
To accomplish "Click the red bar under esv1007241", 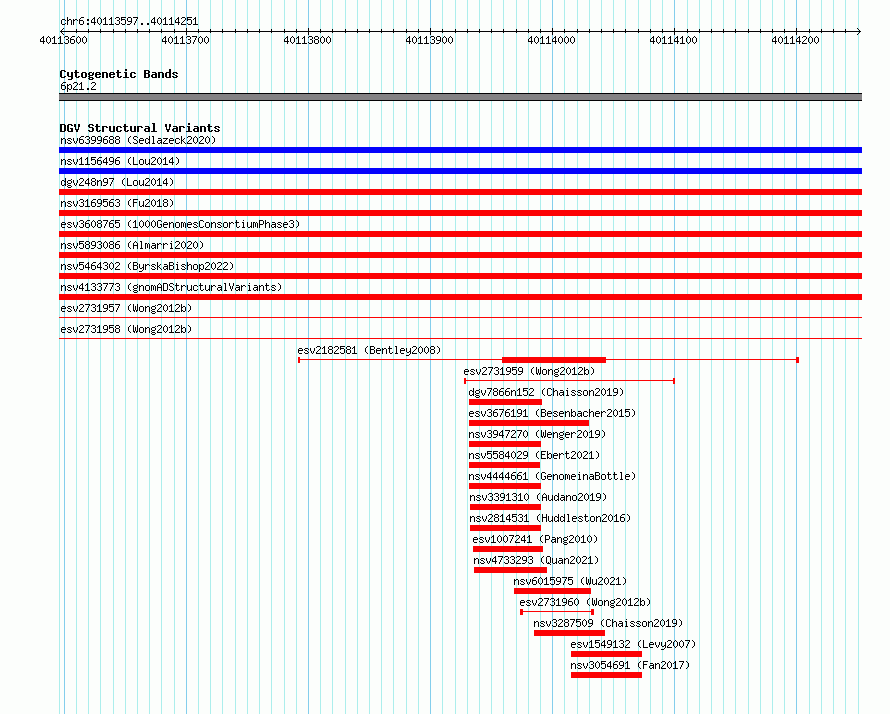I will pos(507,549).
